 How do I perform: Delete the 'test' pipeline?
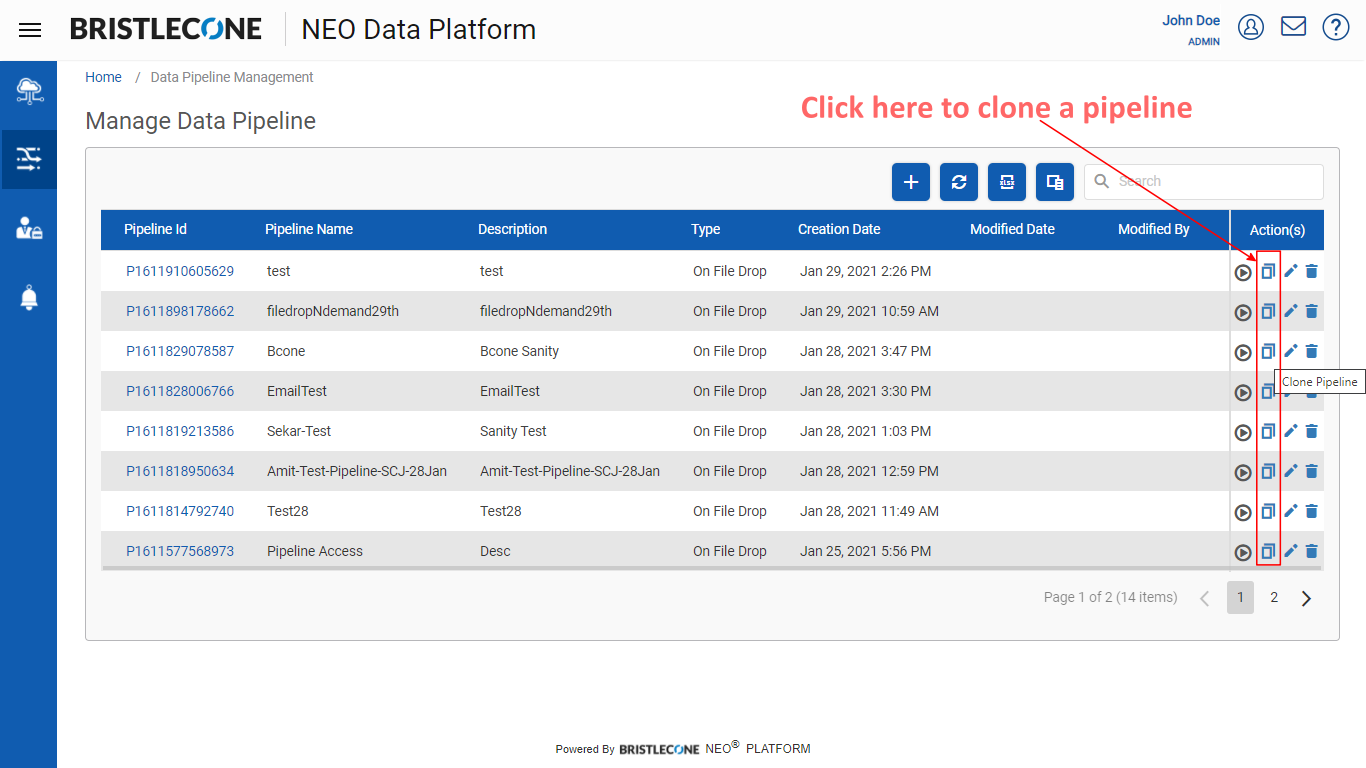click(x=1312, y=271)
